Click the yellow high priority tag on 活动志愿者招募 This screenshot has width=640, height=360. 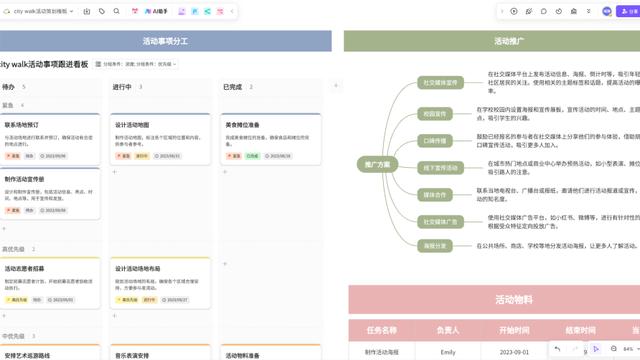click(x=17, y=300)
